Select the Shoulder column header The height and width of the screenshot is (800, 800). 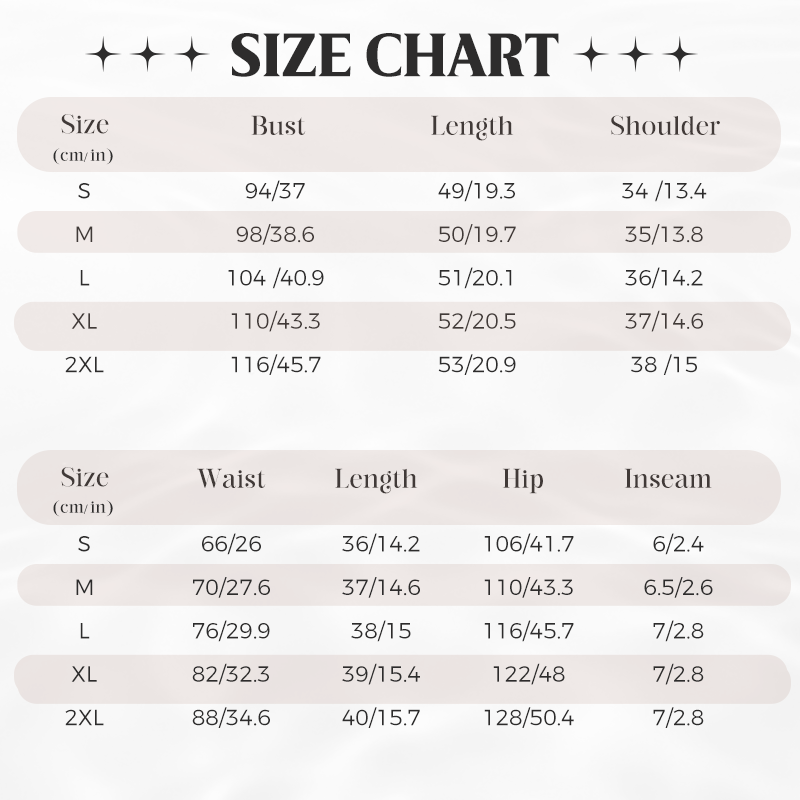click(x=665, y=126)
